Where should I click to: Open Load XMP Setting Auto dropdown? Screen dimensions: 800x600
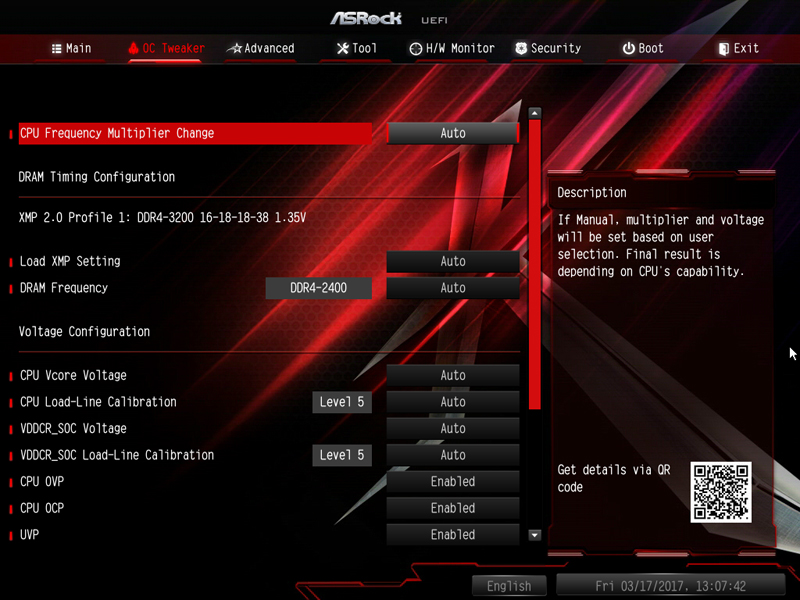453,261
